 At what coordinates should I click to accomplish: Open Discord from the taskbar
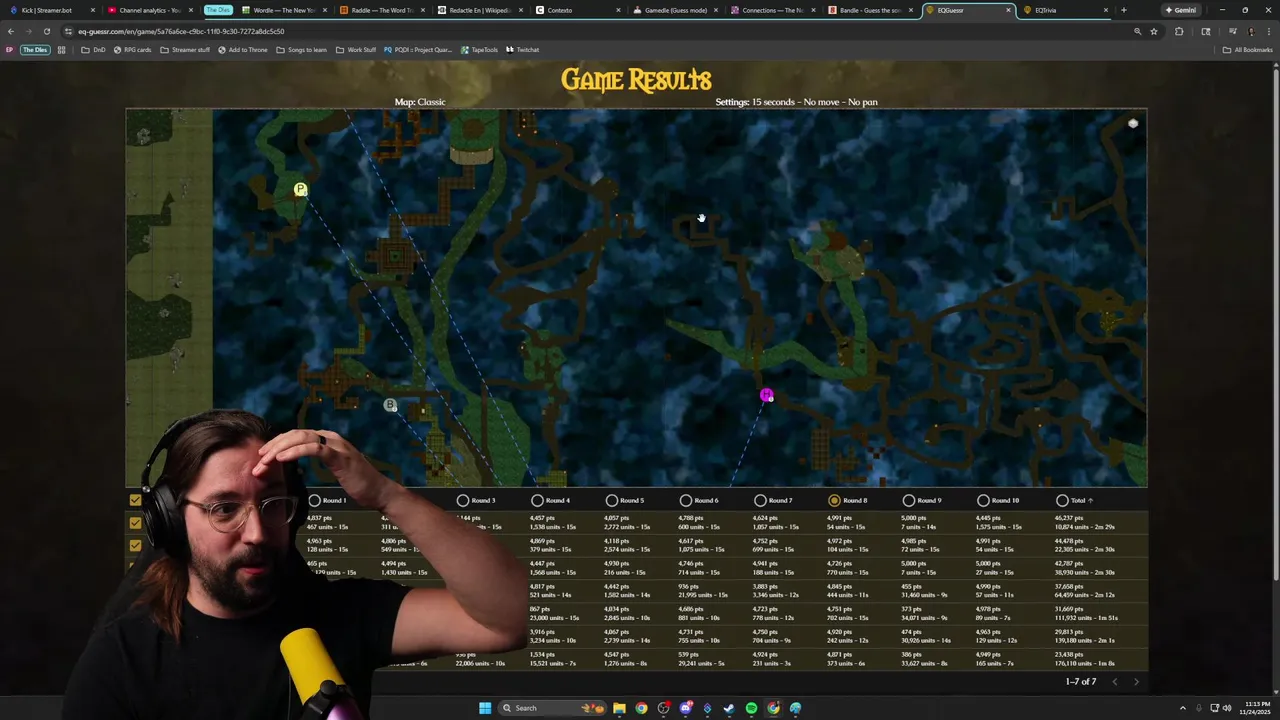coord(685,708)
